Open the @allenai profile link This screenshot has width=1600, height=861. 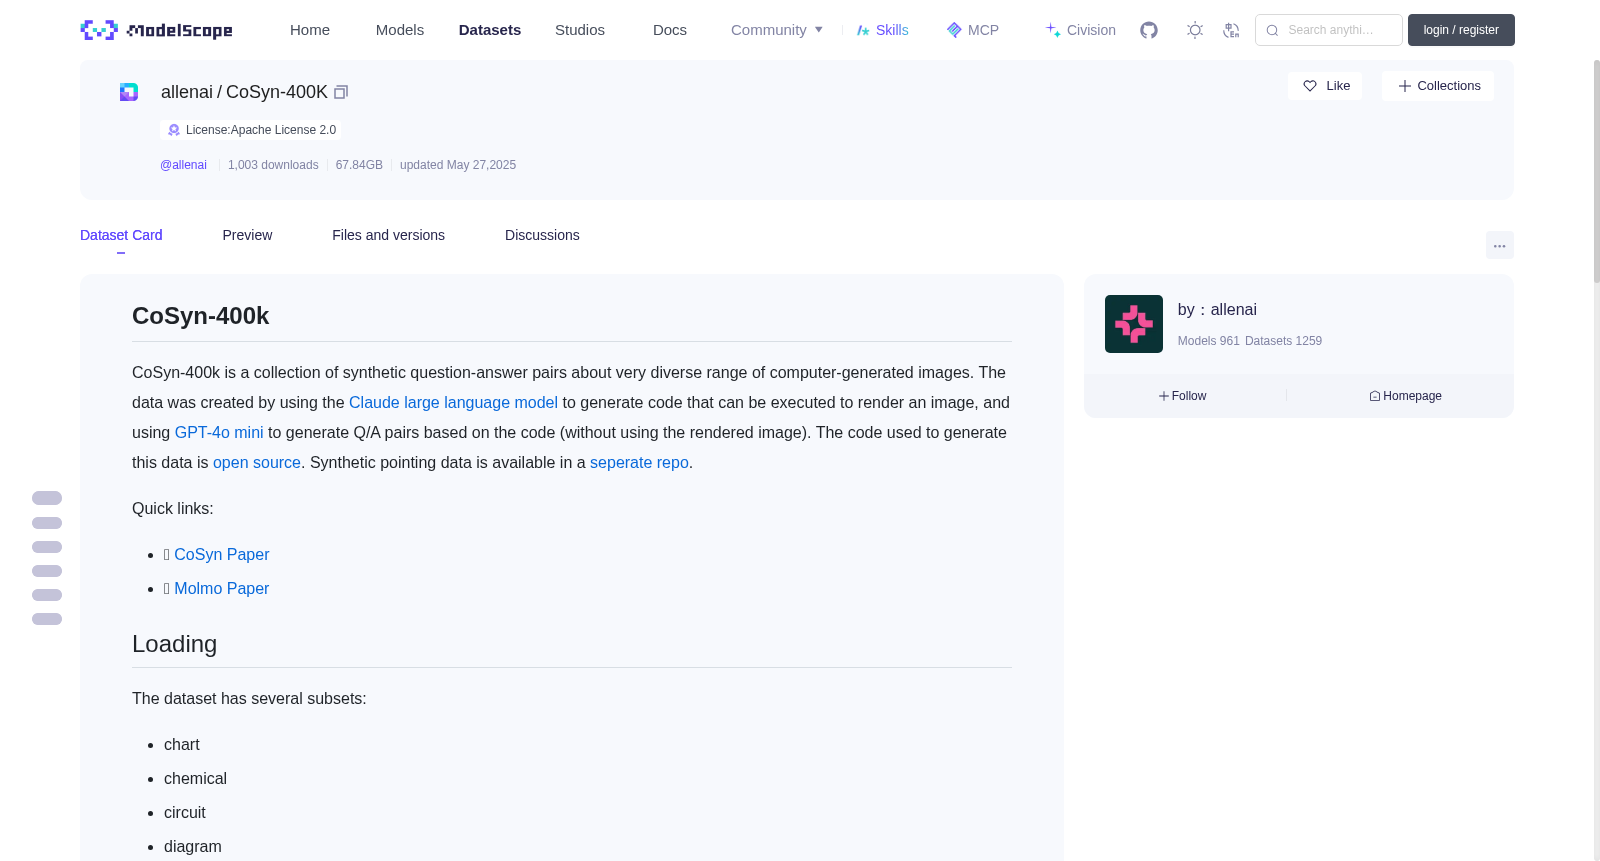[x=183, y=165]
